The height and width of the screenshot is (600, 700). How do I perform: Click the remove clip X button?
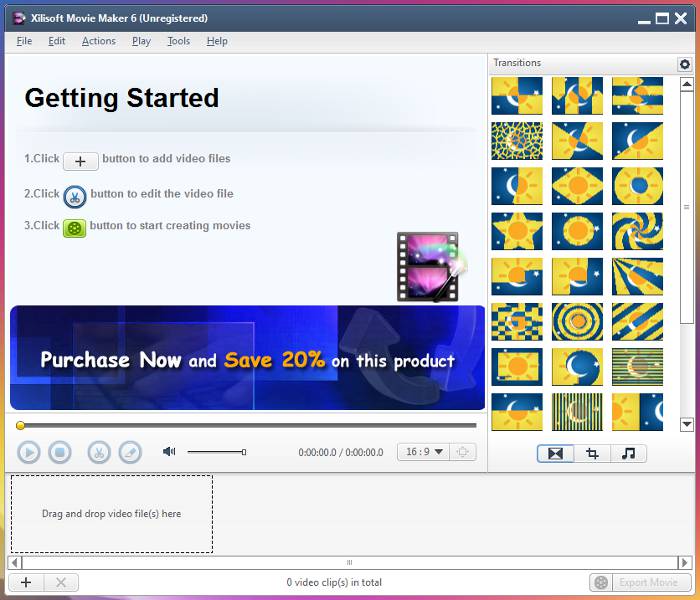[x=60, y=582]
